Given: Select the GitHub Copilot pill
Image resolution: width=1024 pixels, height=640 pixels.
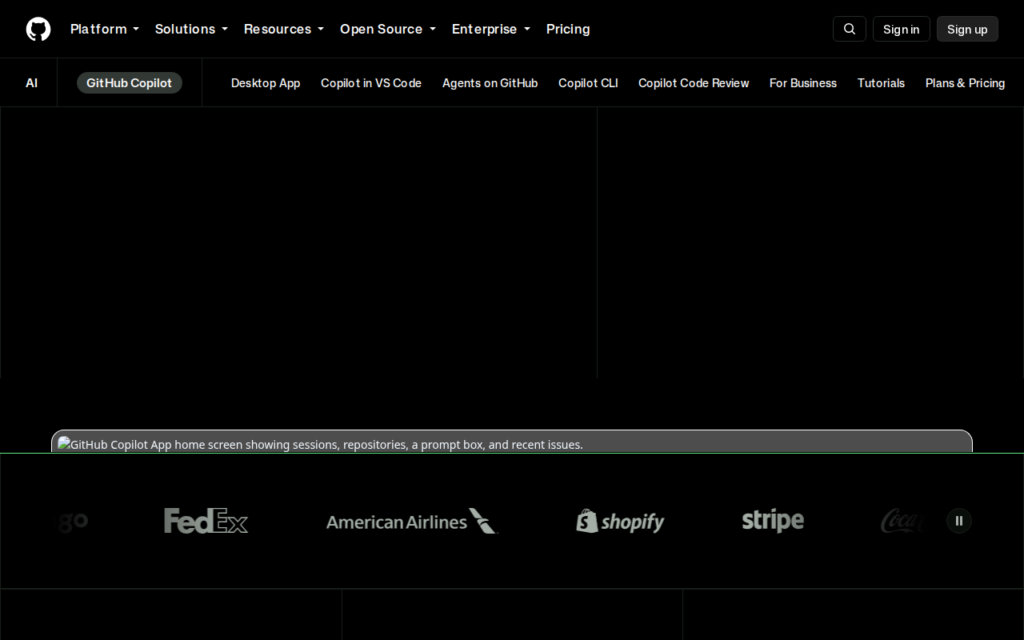Looking at the screenshot, I should (x=129, y=83).
